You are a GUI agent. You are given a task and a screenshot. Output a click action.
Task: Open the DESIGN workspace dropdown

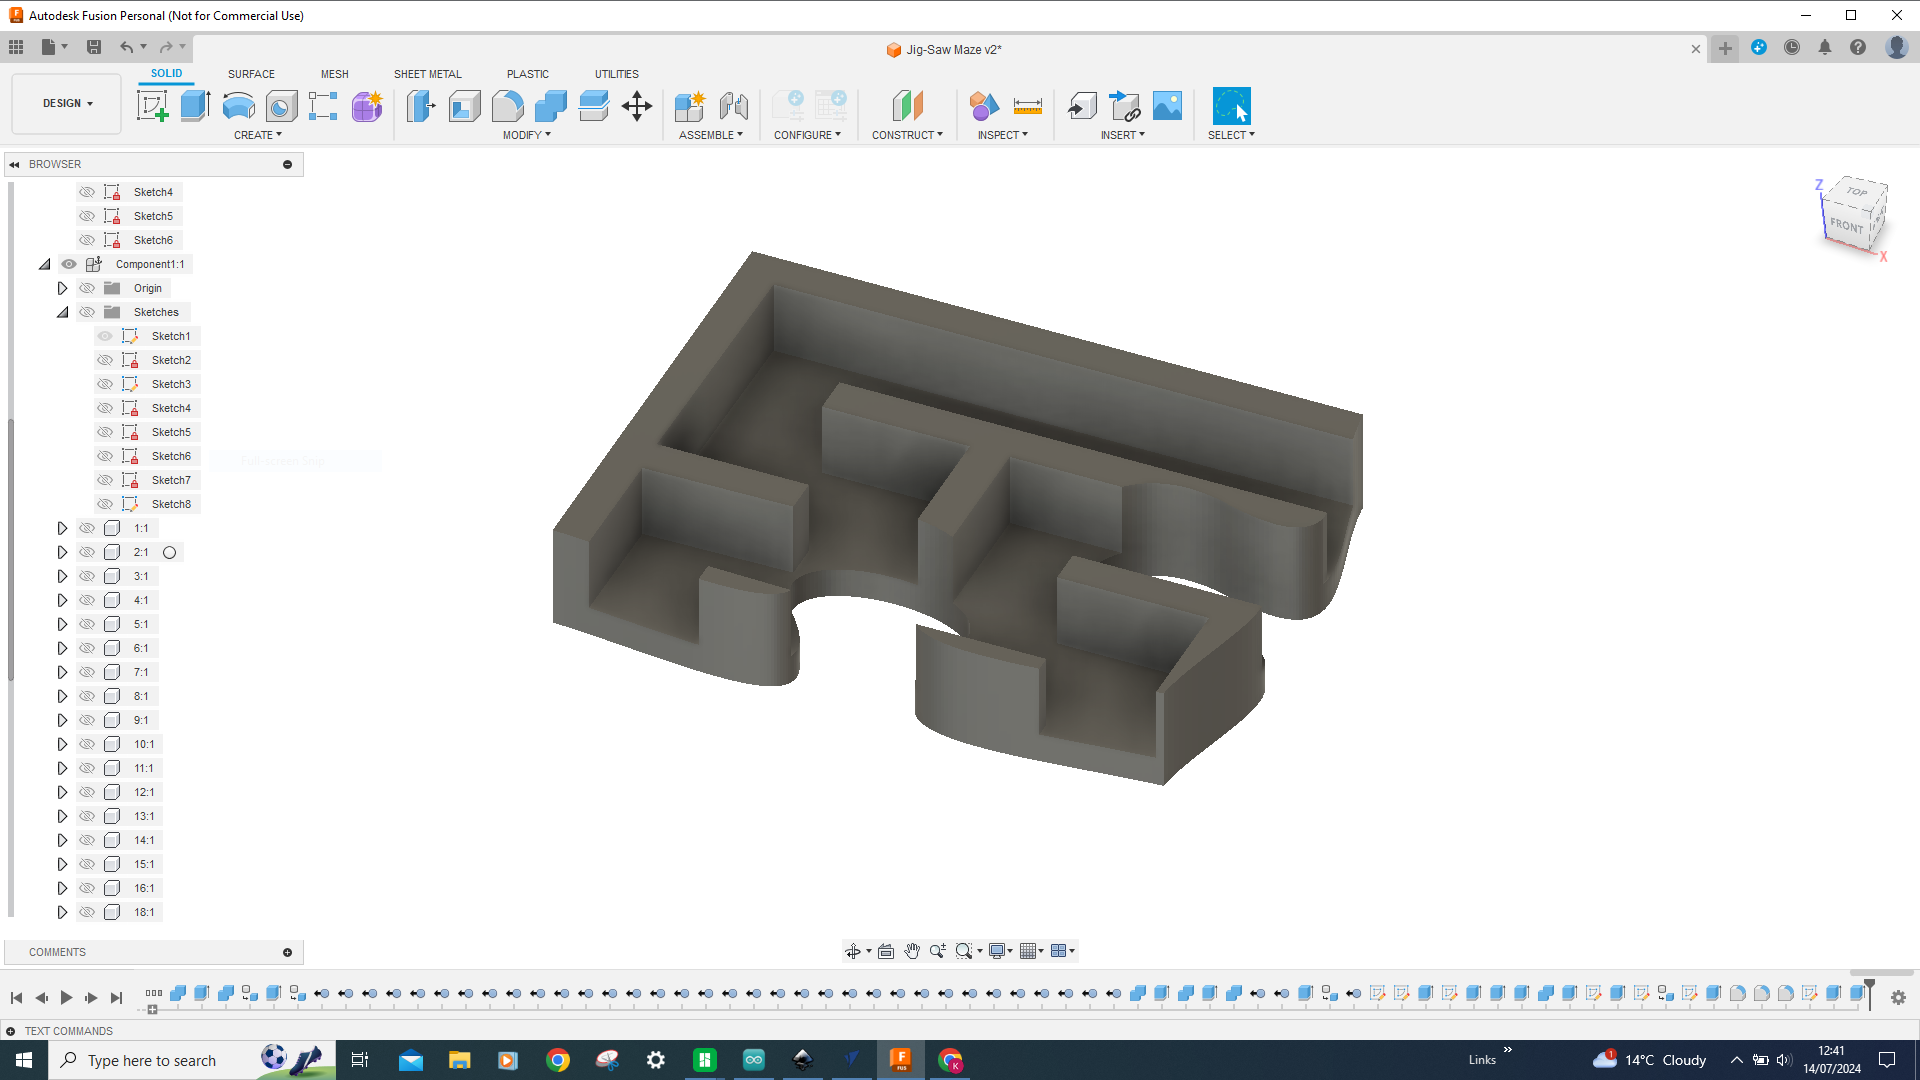pyautogui.click(x=65, y=103)
